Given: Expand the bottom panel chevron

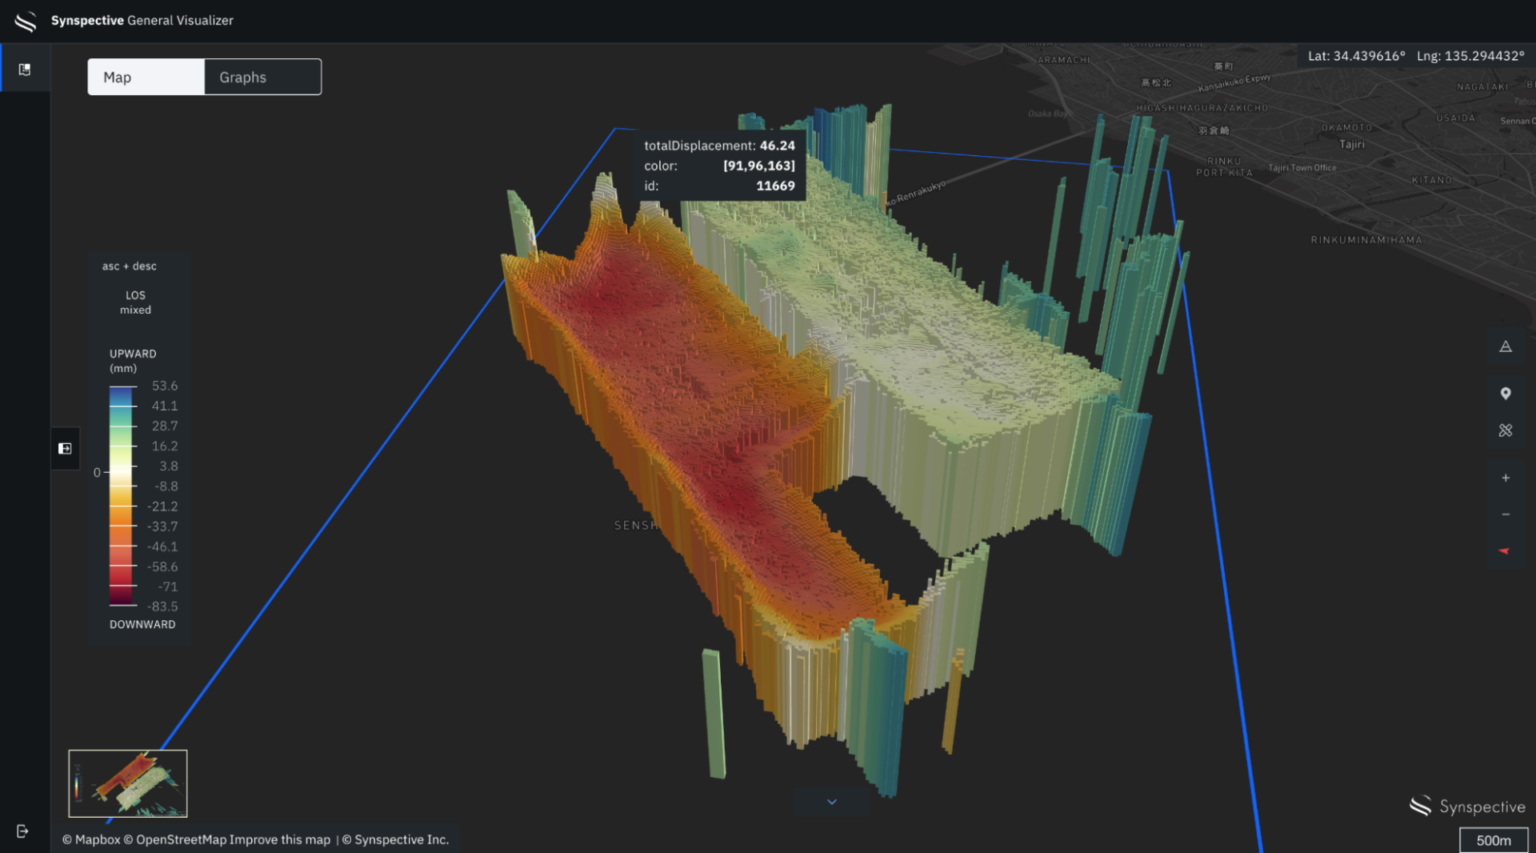Looking at the screenshot, I should pos(831,801).
